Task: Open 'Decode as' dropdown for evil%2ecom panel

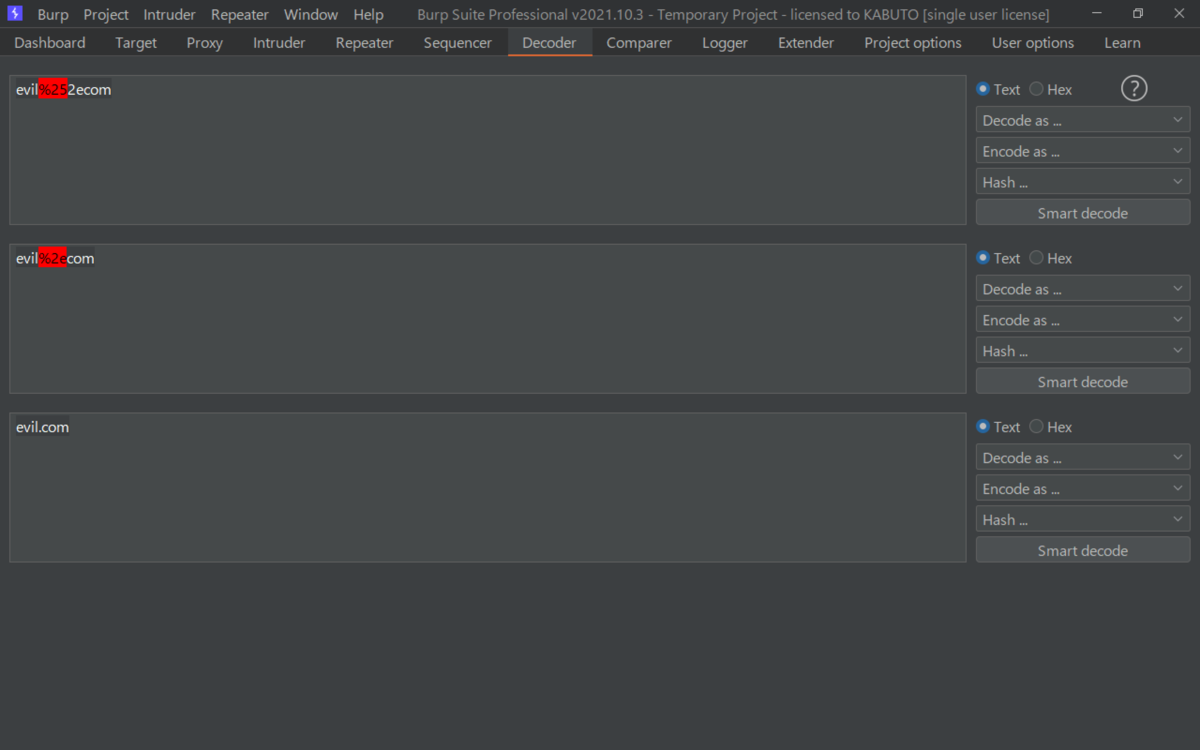Action: 1083,289
